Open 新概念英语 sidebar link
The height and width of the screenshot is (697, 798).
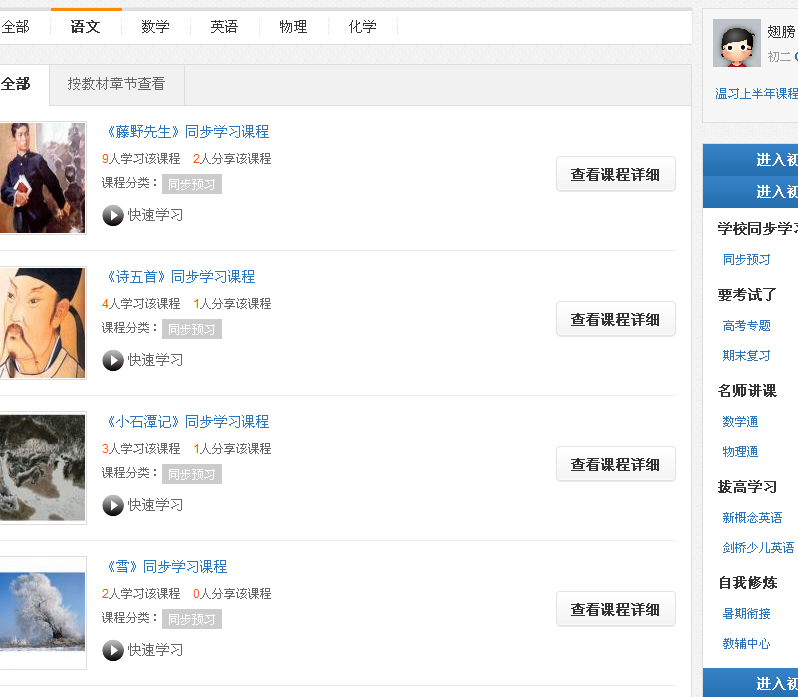click(x=752, y=518)
